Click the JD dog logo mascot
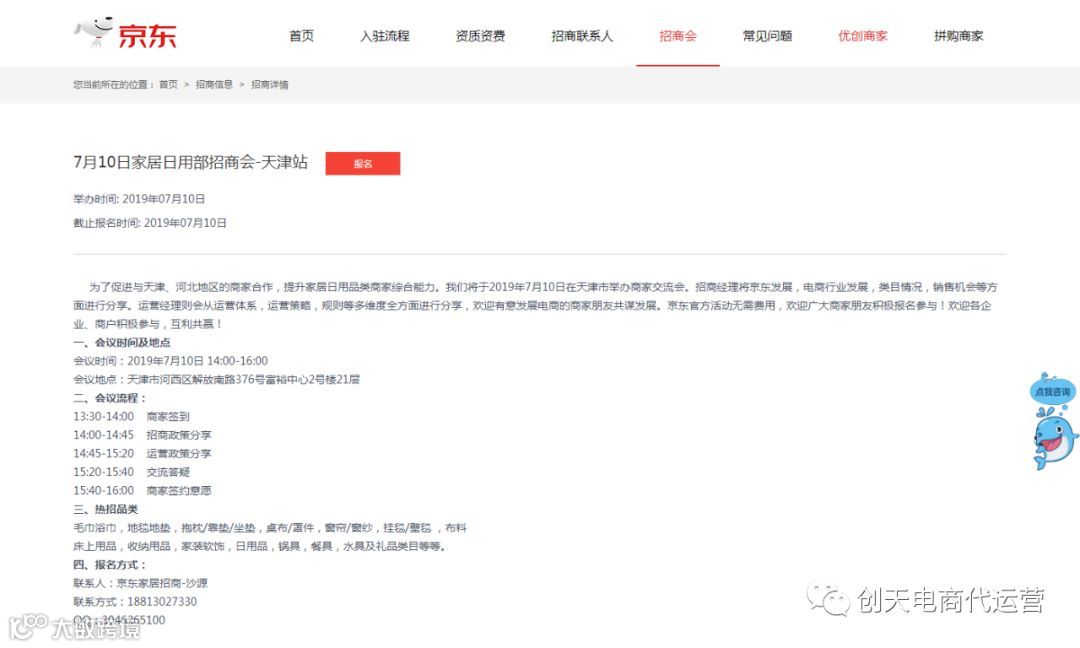This screenshot has width=1080, height=648. pos(94,32)
